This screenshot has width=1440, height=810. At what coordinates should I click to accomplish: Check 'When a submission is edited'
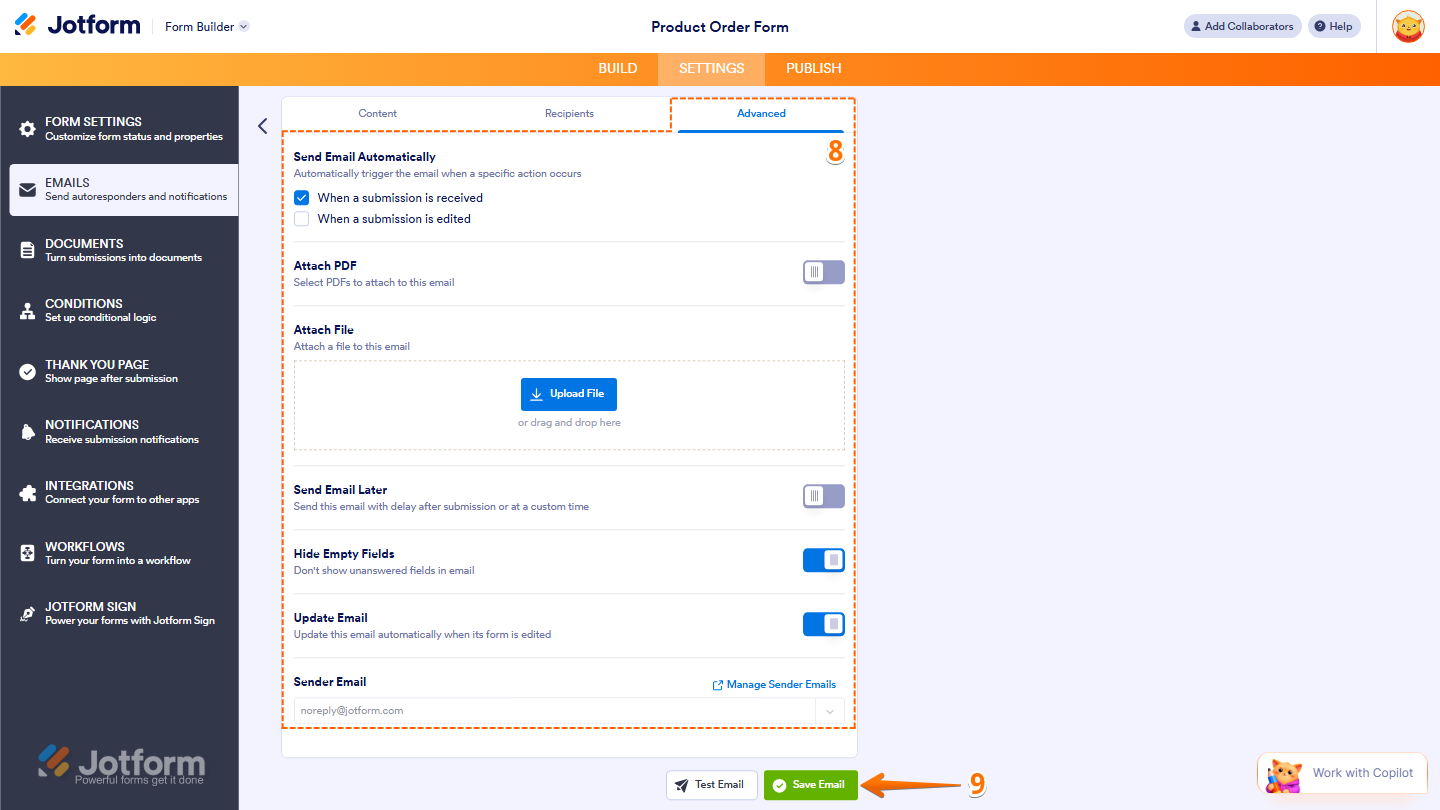(x=301, y=218)
